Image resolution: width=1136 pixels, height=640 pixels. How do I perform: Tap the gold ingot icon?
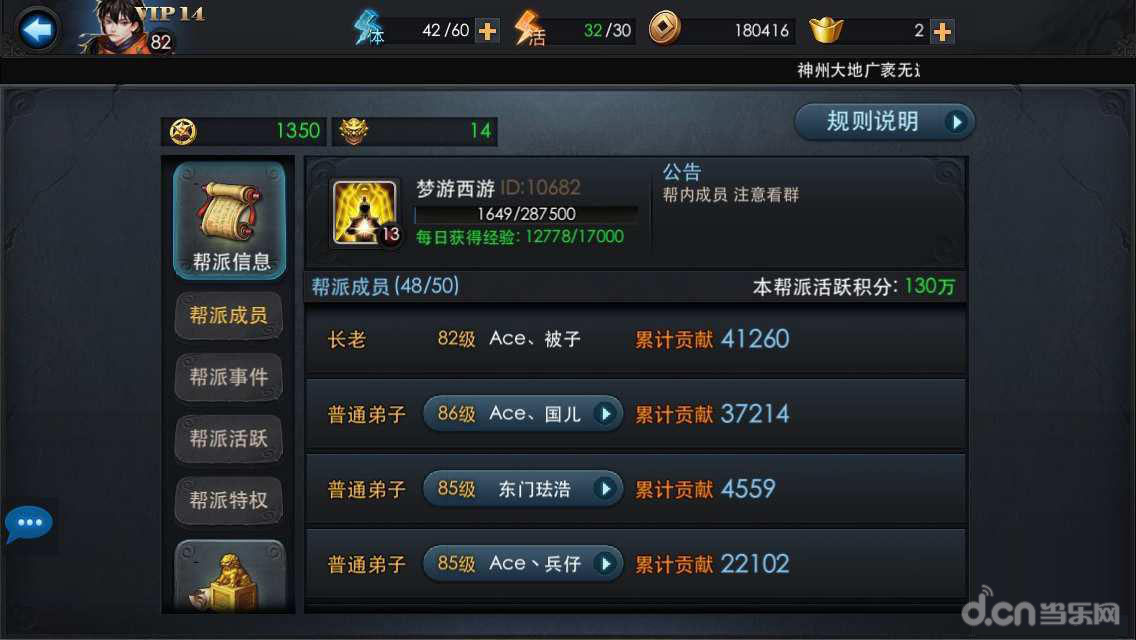pyautogui.click(x=826, y=30)
